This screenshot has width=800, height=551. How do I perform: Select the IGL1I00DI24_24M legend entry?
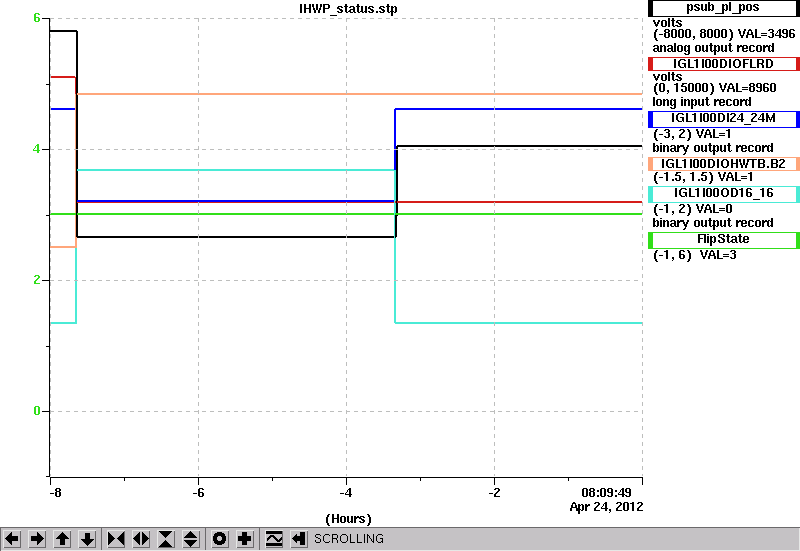tap(723, 118)
